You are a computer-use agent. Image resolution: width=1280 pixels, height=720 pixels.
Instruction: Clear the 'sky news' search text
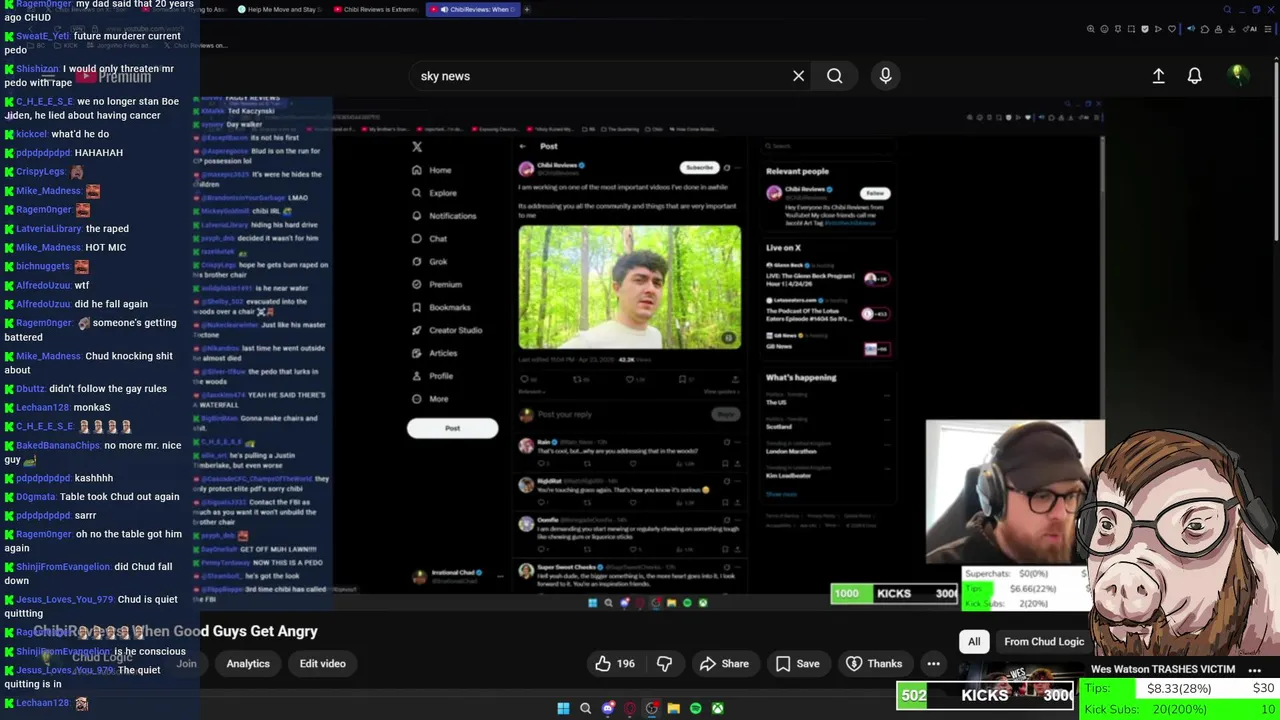pos(798,76)
